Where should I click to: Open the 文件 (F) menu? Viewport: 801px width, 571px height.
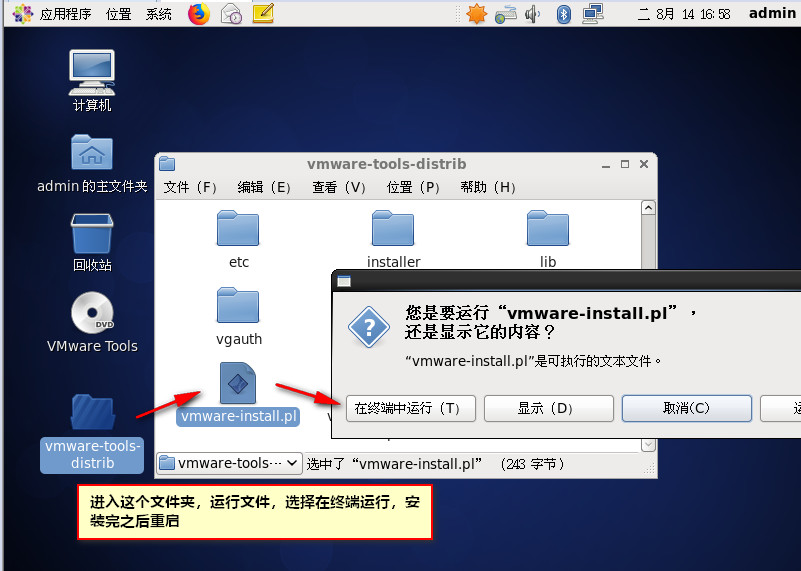pyautogui.click(x=190, y=187)
